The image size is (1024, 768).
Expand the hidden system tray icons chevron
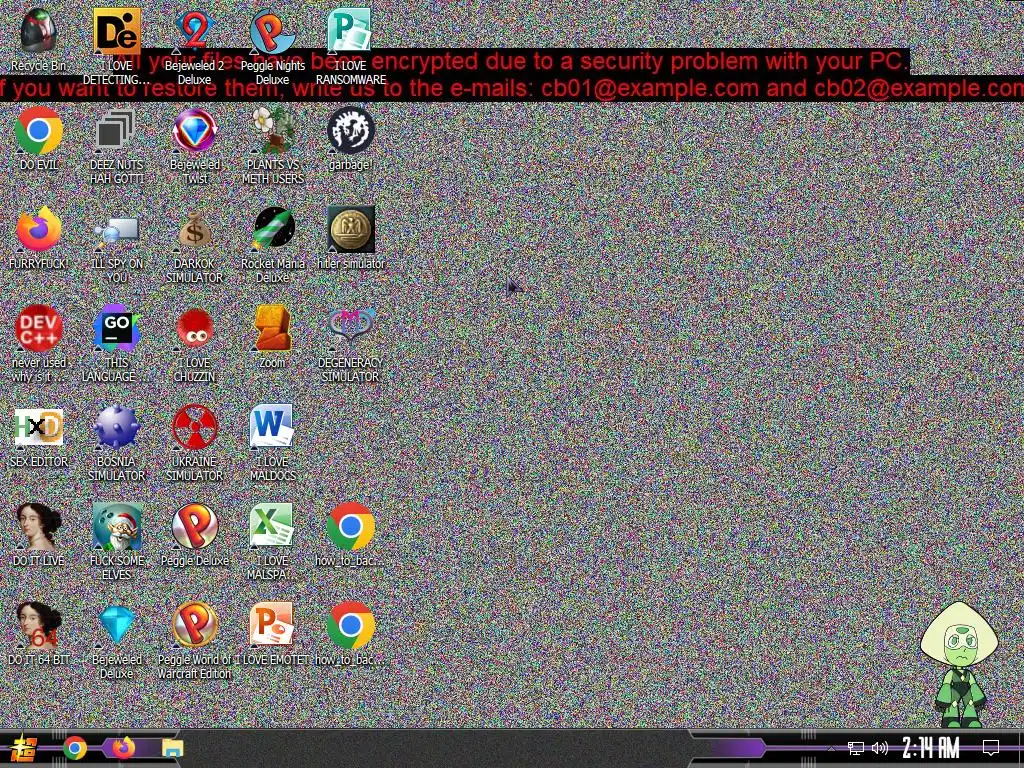(x=831, y=748)
